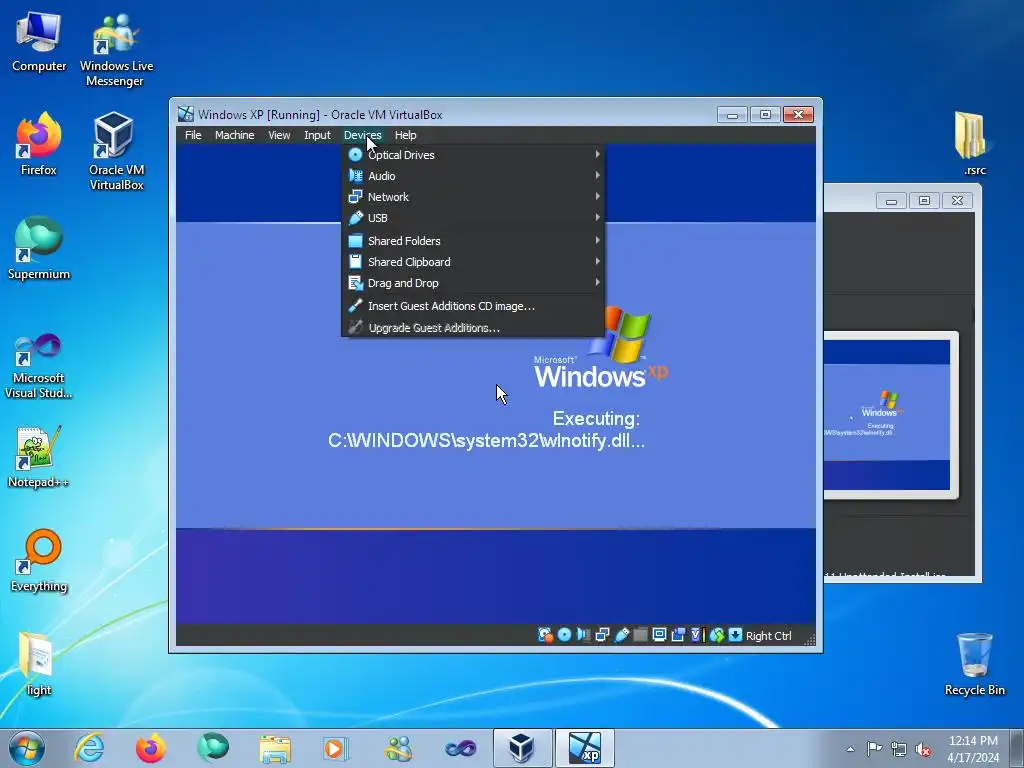The image size is (1024, 768).
Task: Click the gray shared folders status icon
Action: coord(641,635)
